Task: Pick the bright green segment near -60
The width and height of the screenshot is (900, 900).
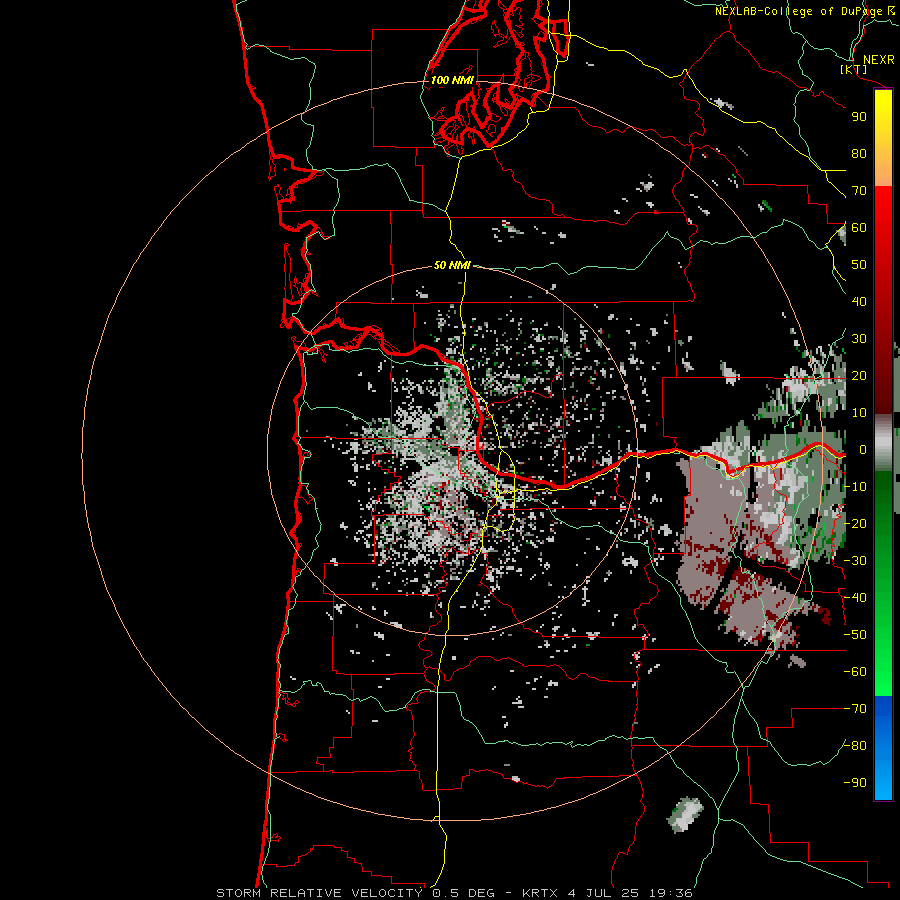Action: (883, 672)
